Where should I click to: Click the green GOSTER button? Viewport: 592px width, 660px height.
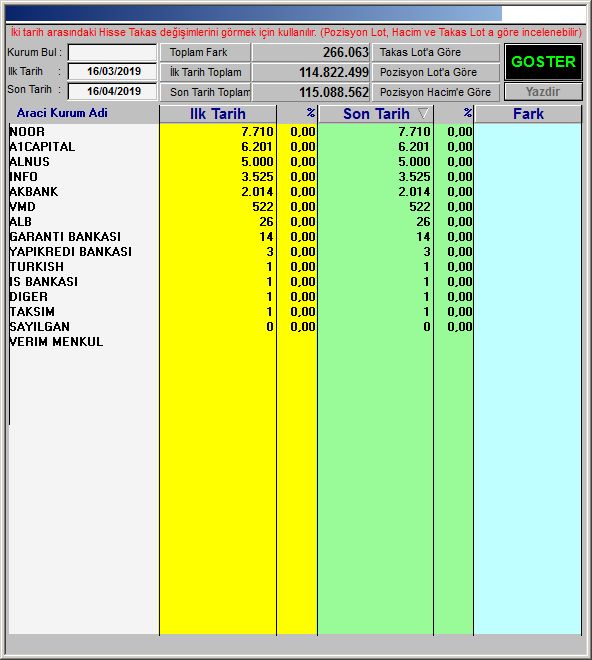click(543, 62)
